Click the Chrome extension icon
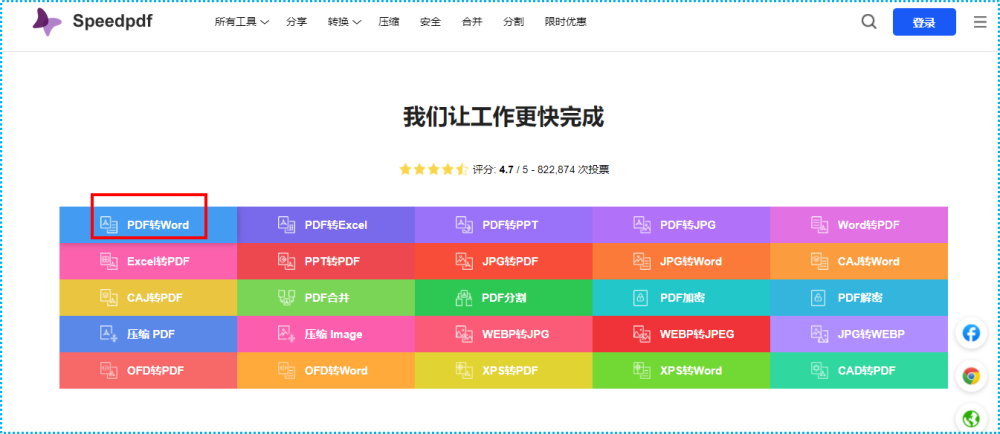Screen dimensions: 1000x434 (x=971, y=376)
